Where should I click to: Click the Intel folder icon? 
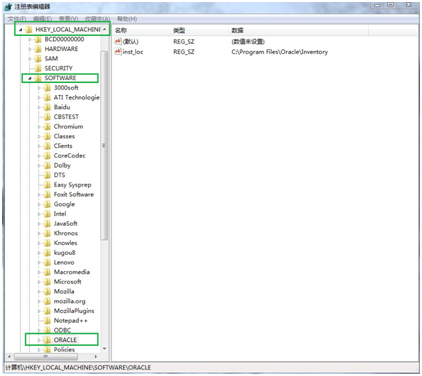47,214
